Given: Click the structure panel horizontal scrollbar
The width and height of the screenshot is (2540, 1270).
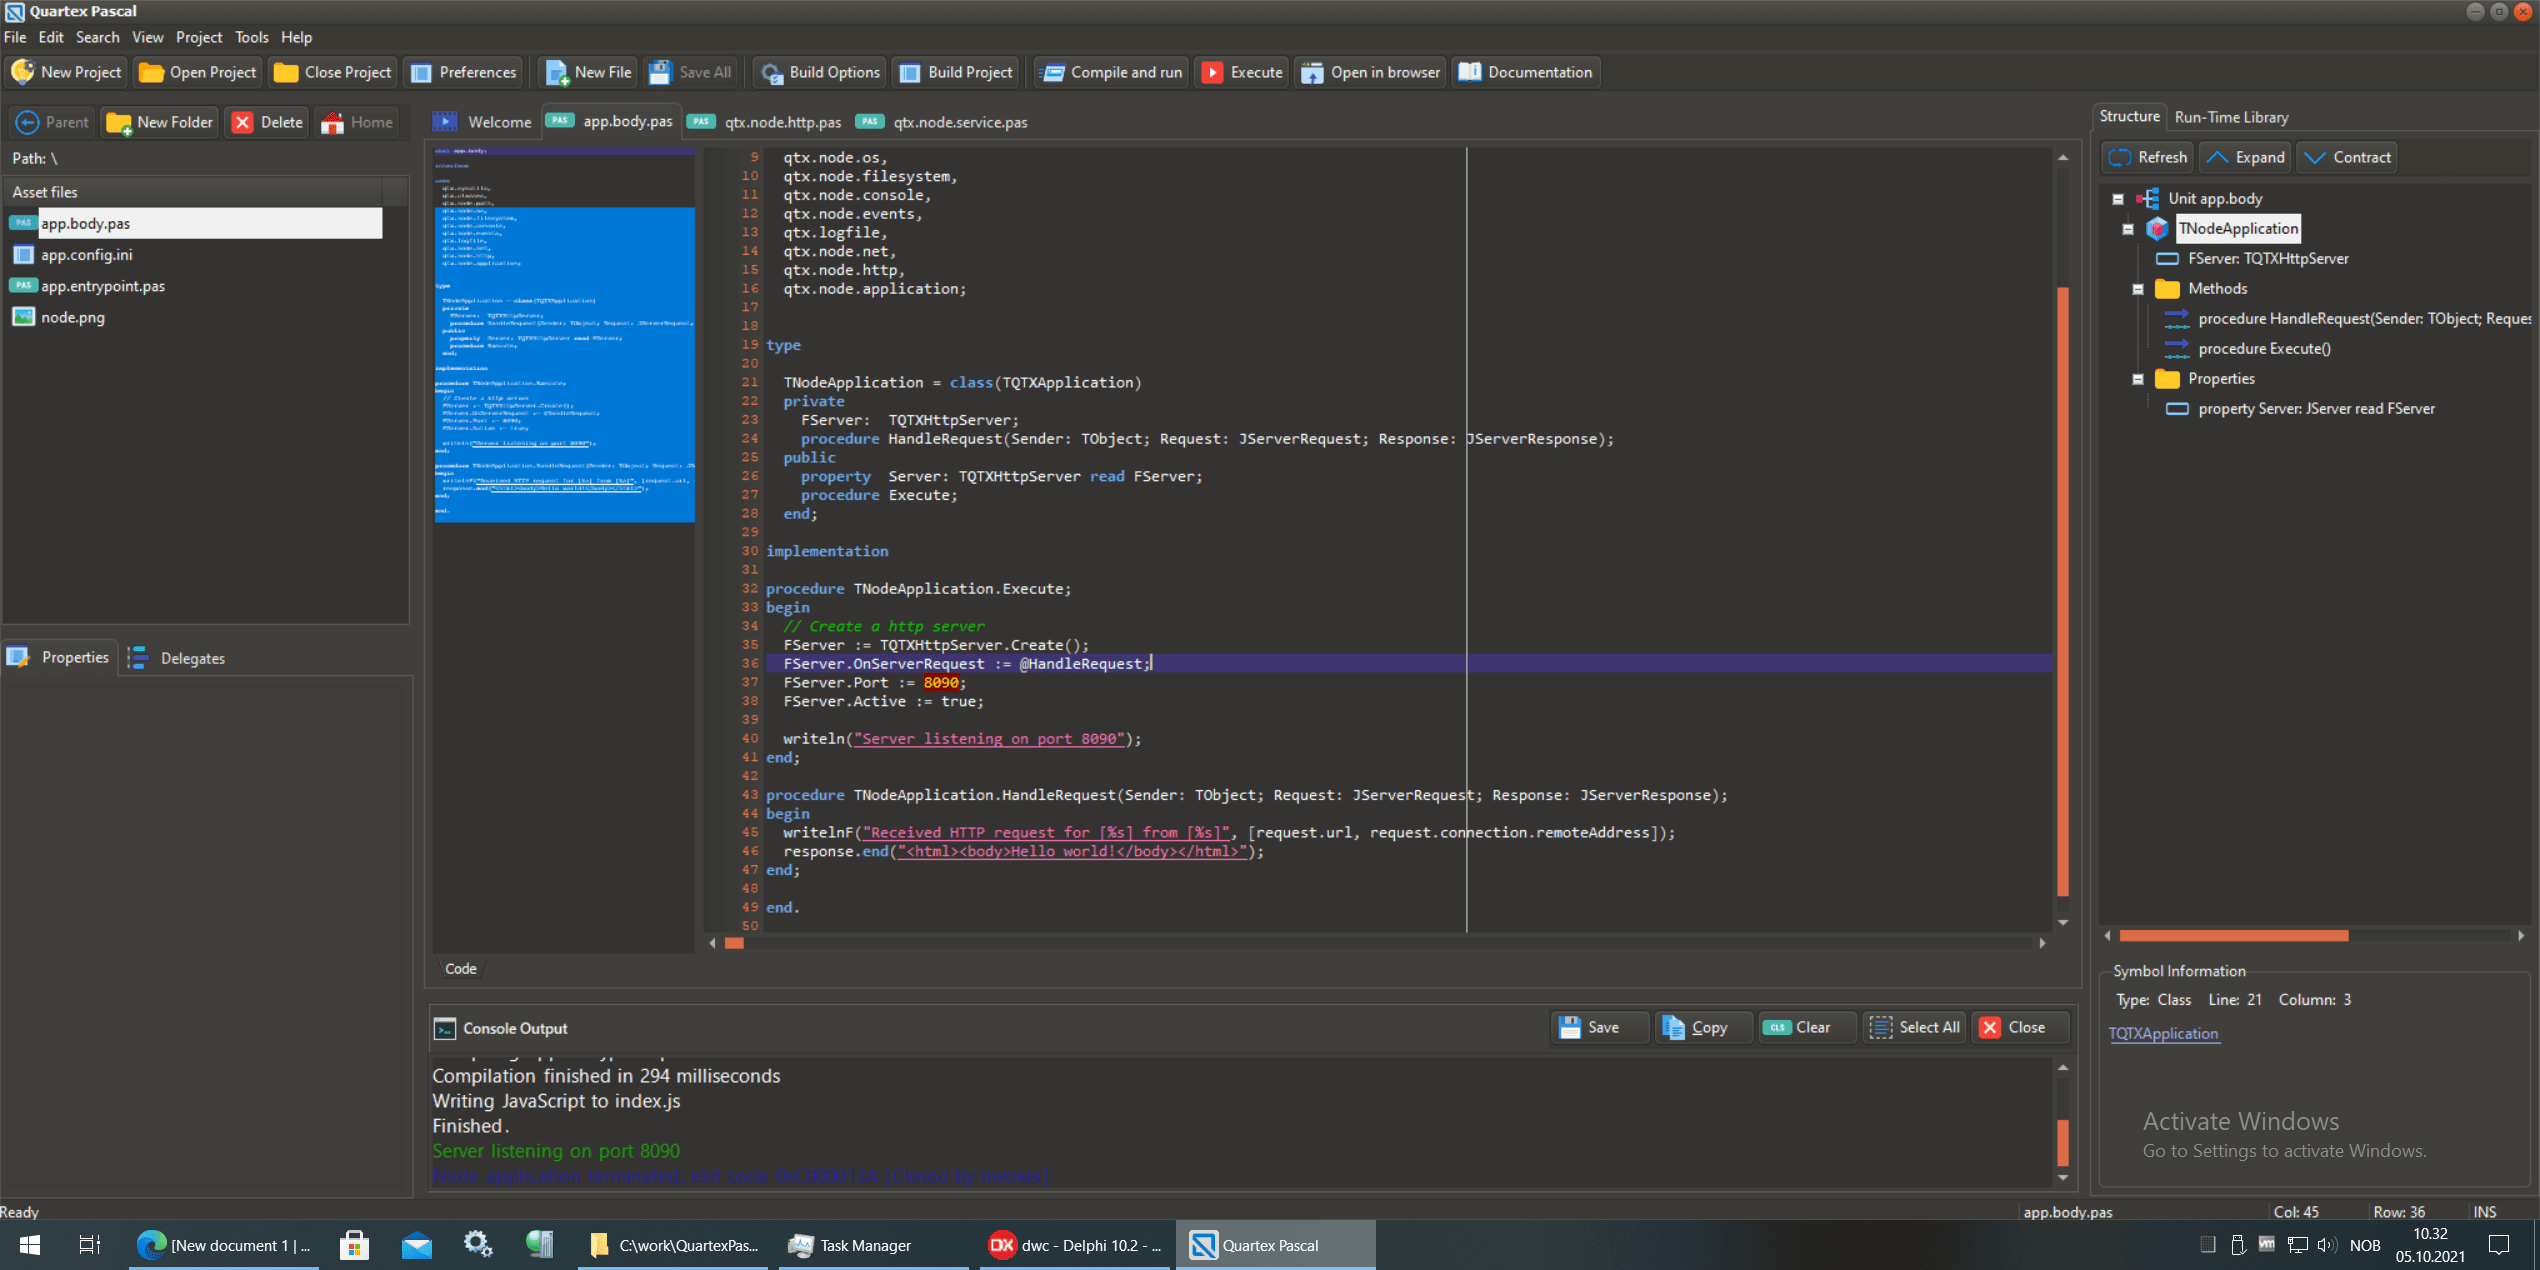Looking at the screenshot, I should pos(2233,935).
